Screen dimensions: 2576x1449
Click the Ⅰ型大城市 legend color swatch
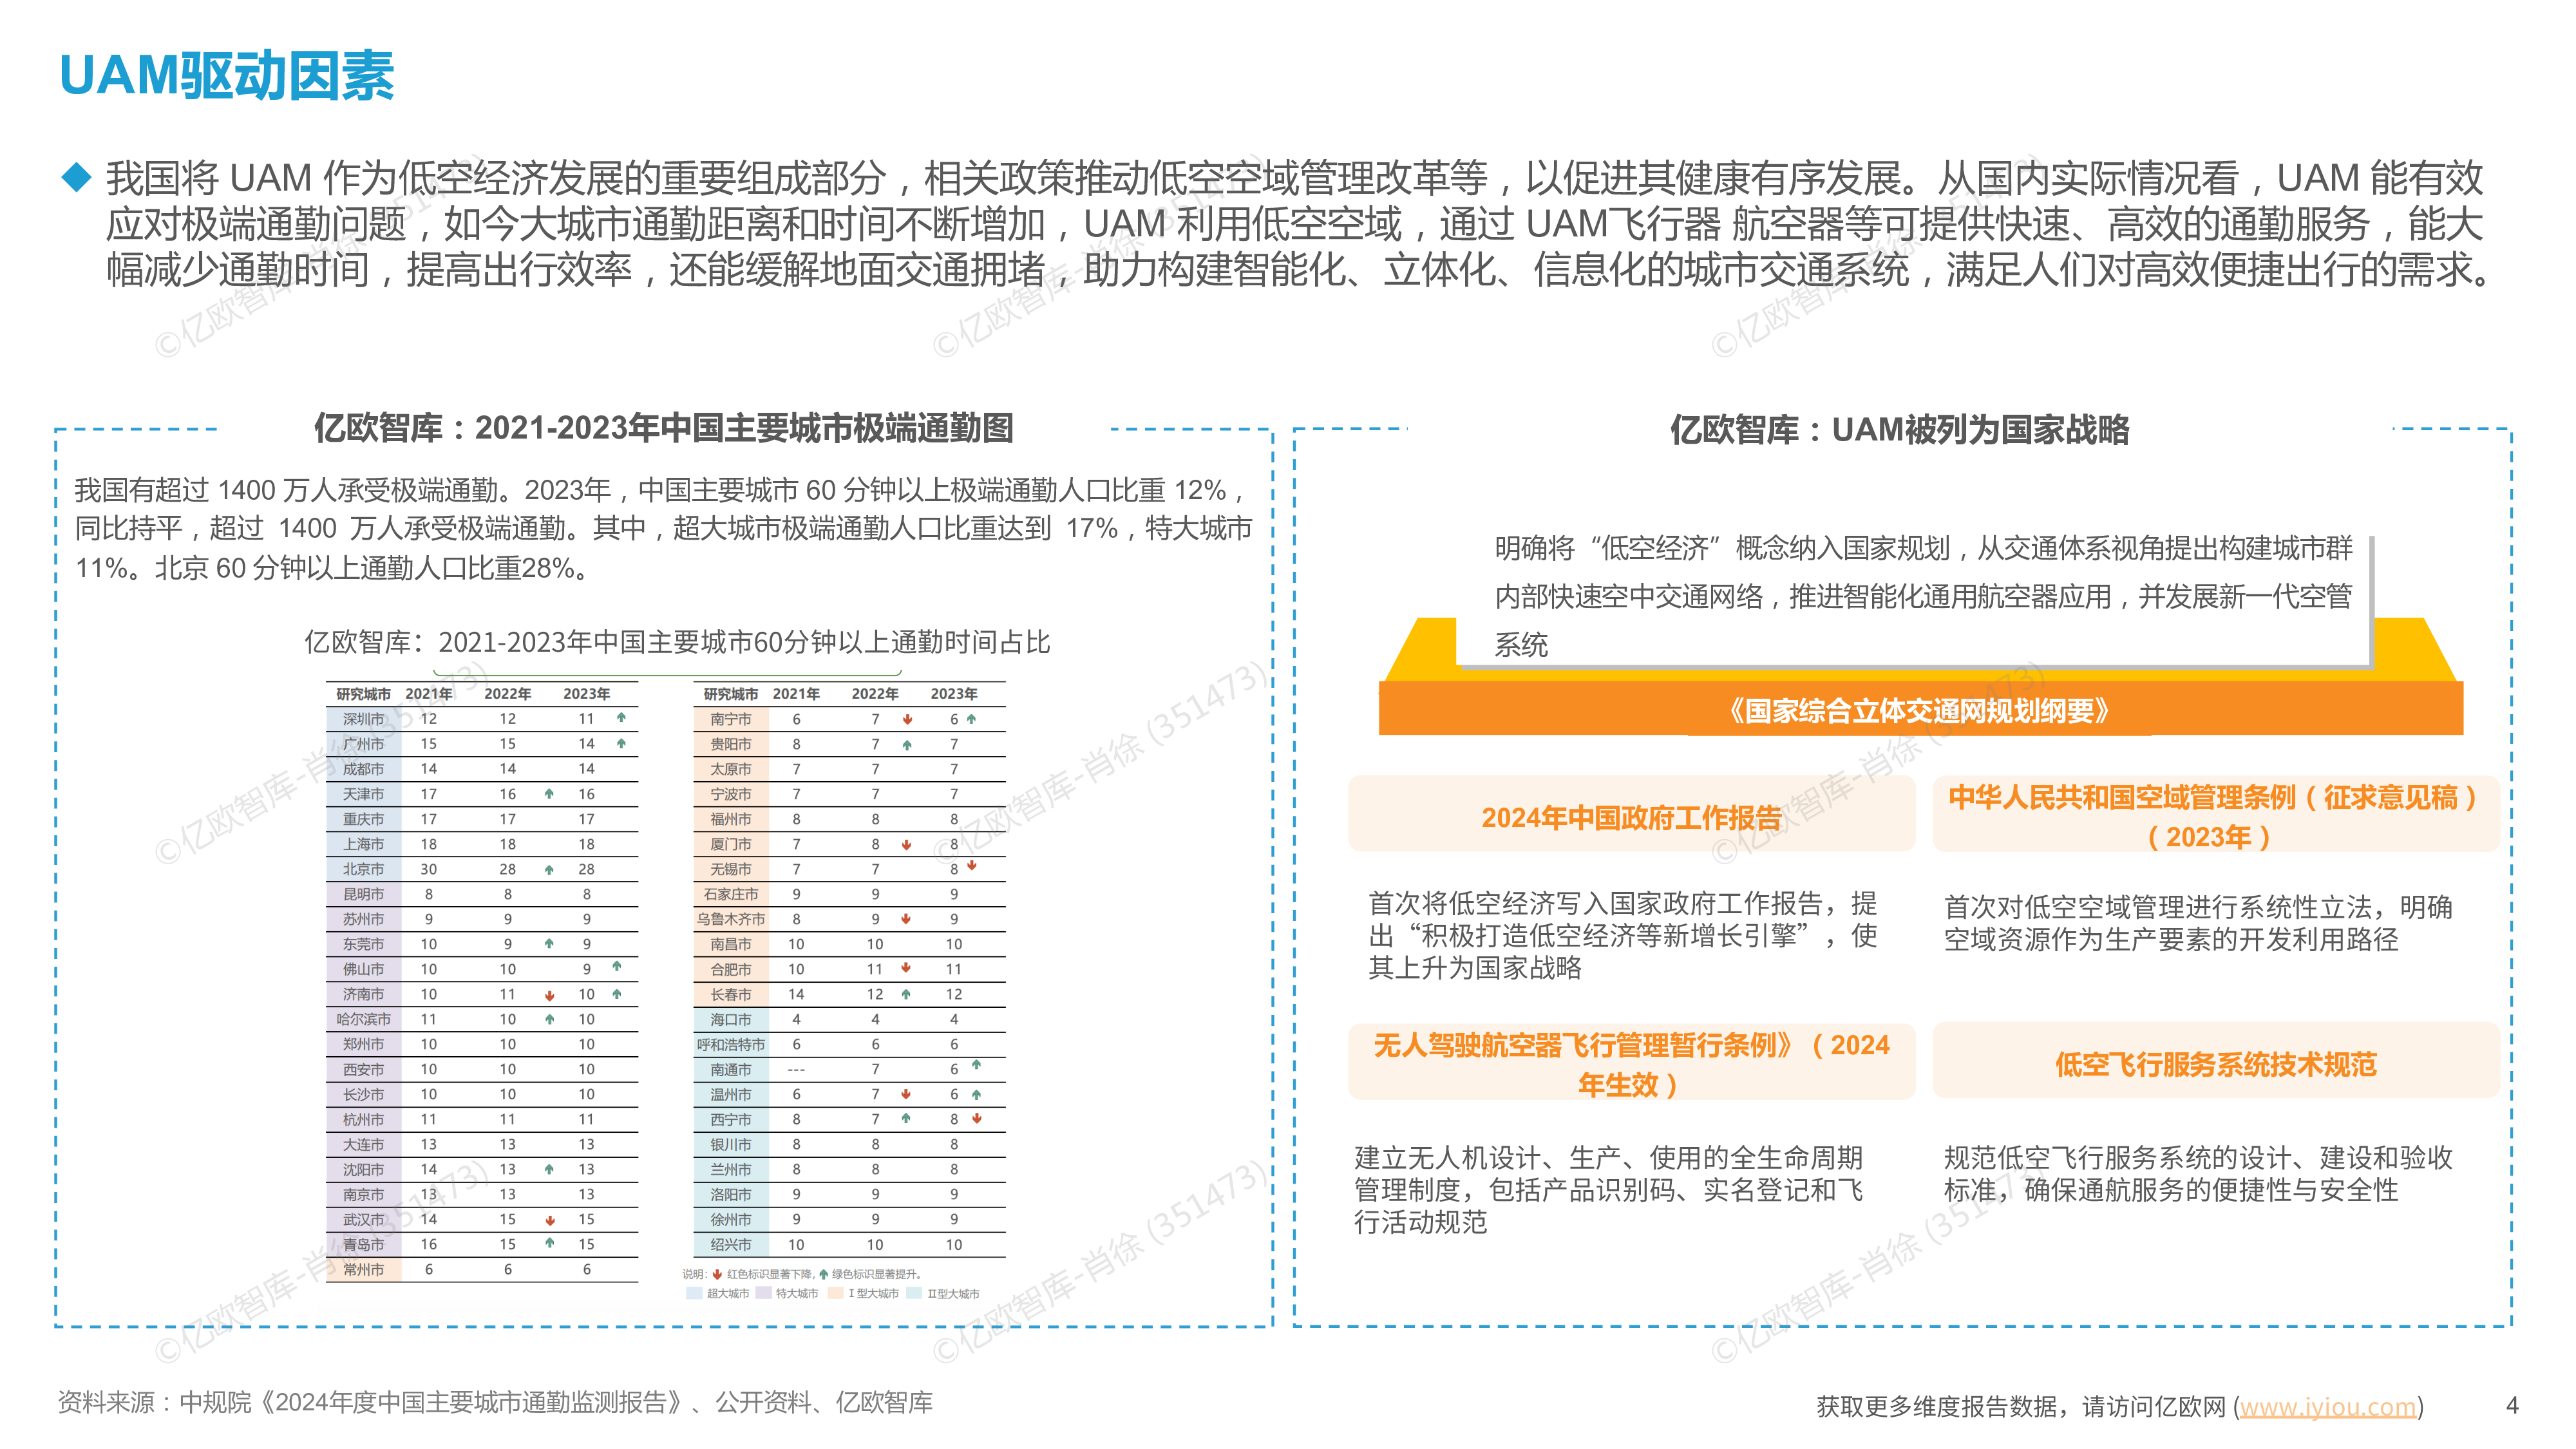(835, 1293)
